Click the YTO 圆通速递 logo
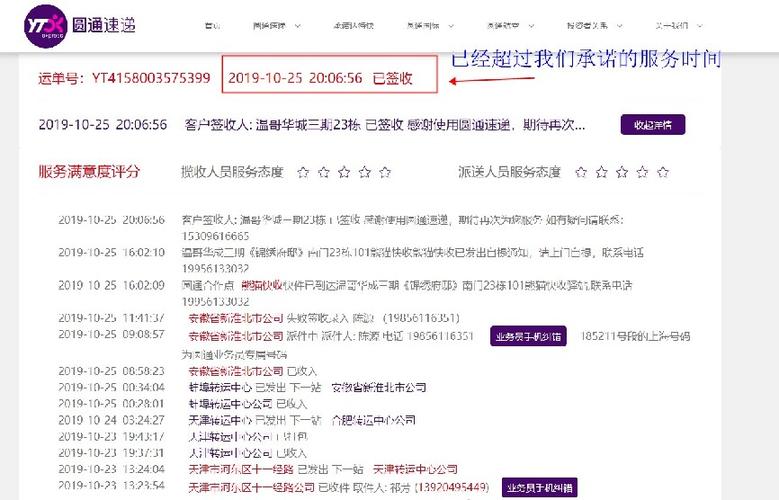Viewport: 779px width, 500px height. pos(80,26)
